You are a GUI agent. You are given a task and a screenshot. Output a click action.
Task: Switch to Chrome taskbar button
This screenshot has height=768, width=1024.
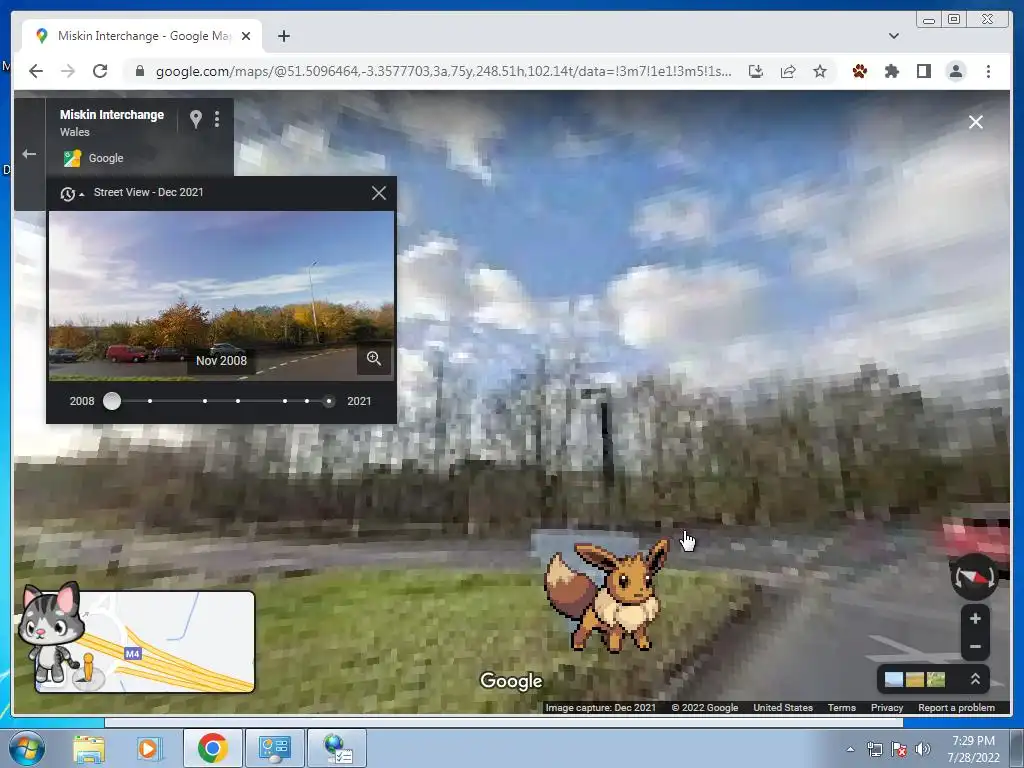click(212, 748)
